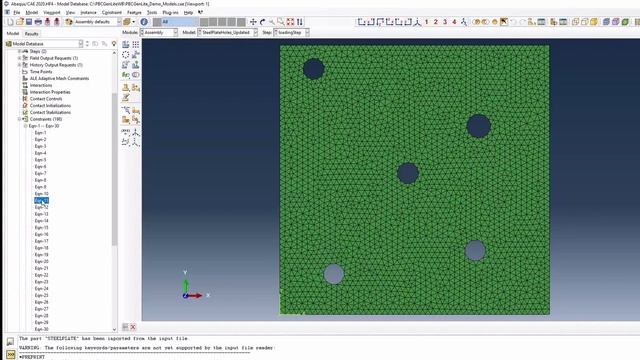Viewport: 640px width, 360px height.
Task: Open the Constraint menu
Action: click(x=112, y=13)
